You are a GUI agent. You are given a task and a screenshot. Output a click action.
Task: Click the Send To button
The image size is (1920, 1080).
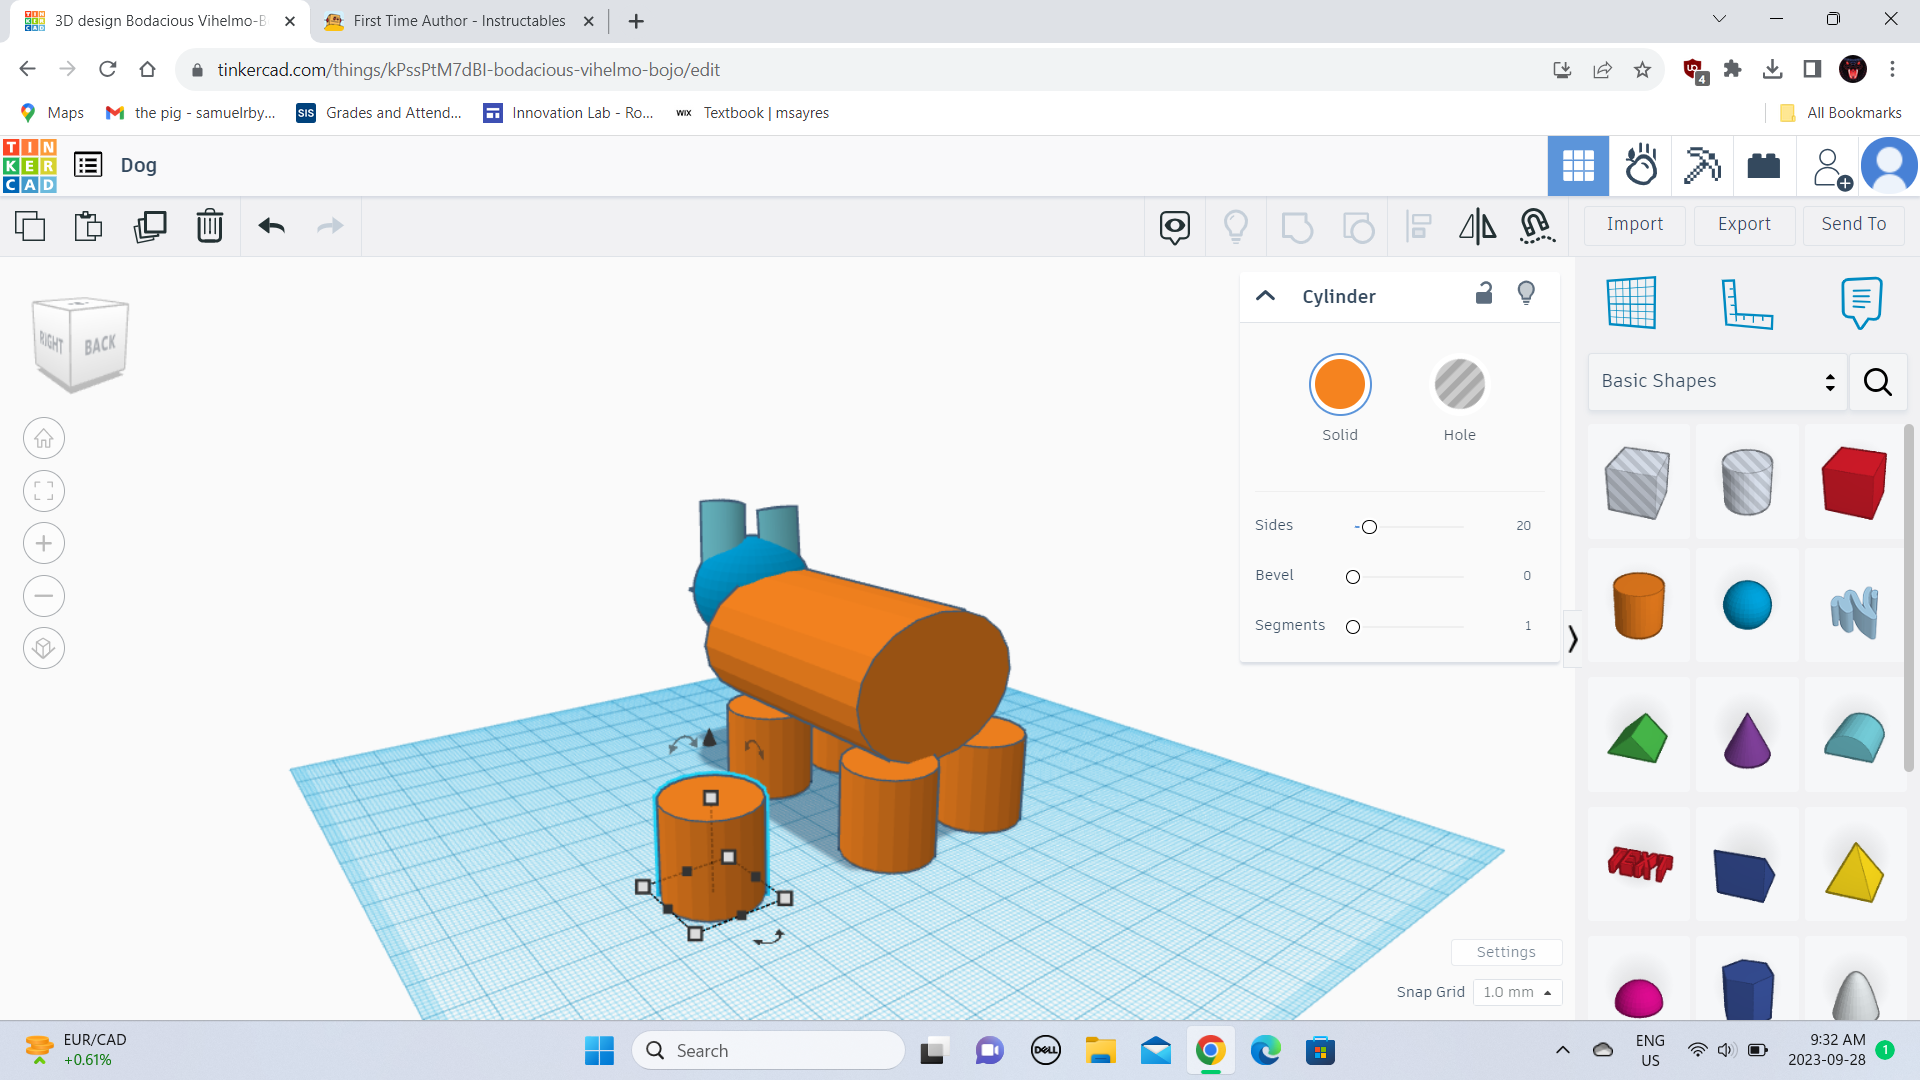coord(1853,224)
